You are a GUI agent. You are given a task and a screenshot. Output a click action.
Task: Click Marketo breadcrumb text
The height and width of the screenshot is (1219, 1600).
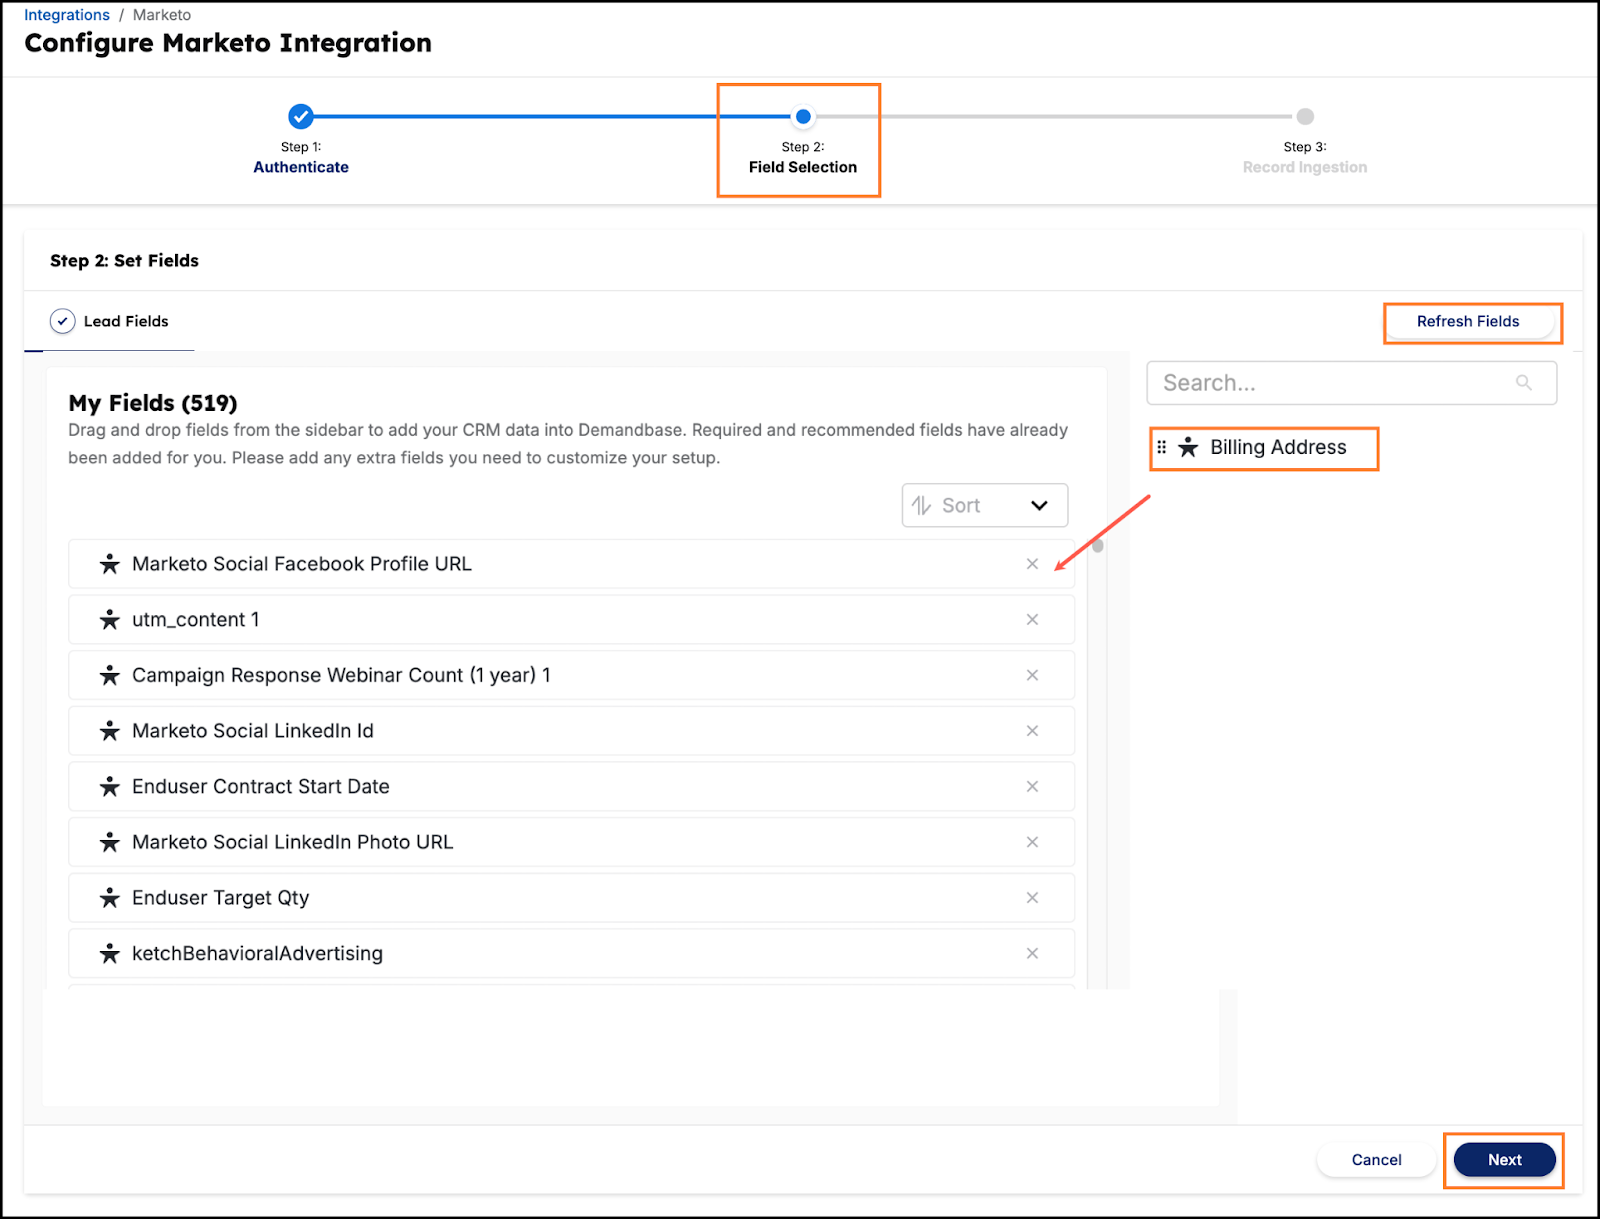coord(162,15)
